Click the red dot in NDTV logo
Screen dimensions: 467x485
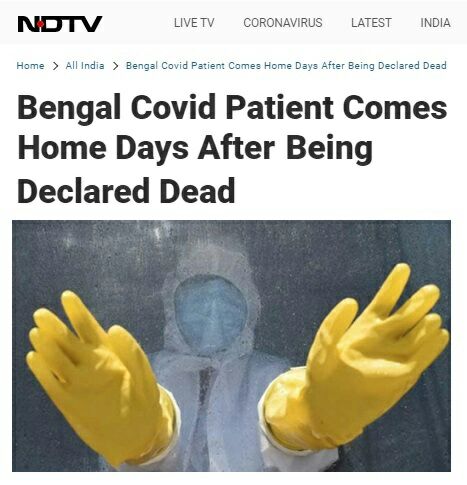pos(41,24)
